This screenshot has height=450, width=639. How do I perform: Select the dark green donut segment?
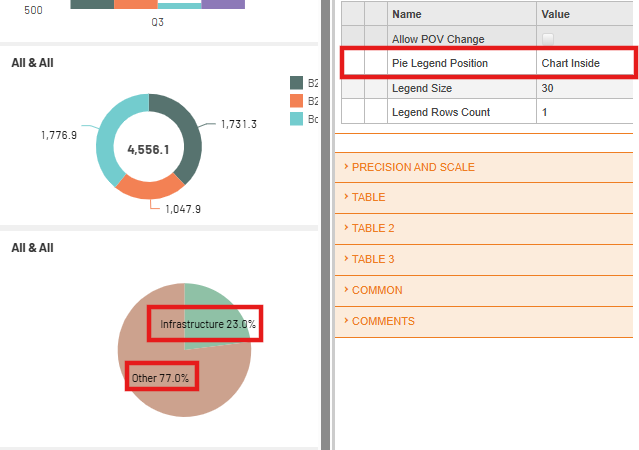coord(187,135)
